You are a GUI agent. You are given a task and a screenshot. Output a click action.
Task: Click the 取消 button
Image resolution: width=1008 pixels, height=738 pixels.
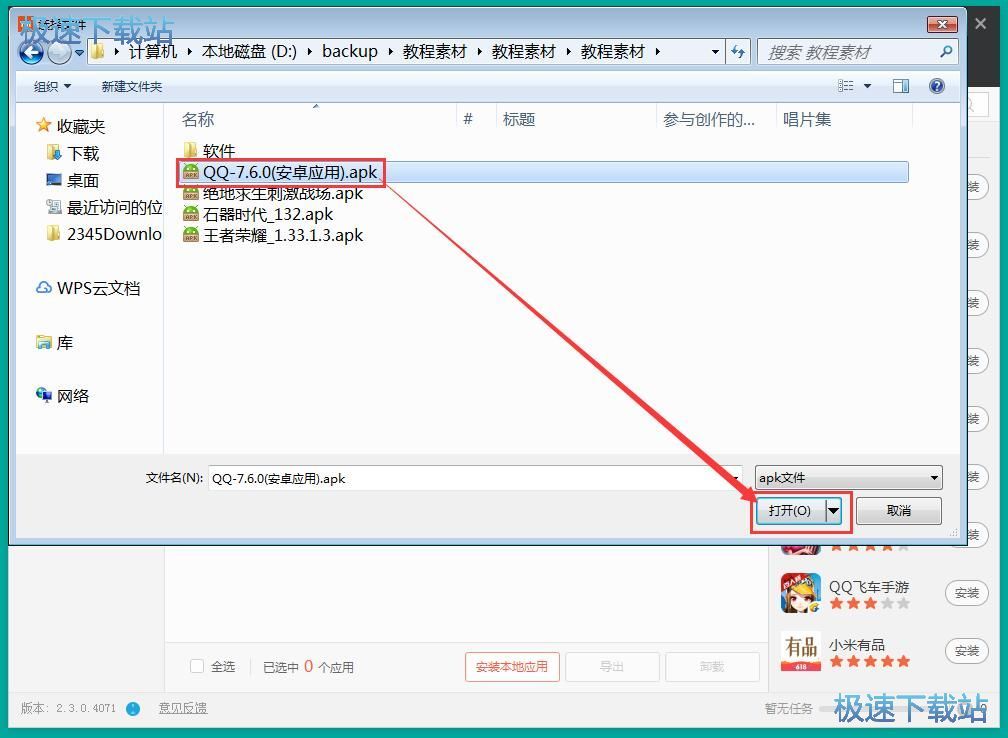coord(899,510)
